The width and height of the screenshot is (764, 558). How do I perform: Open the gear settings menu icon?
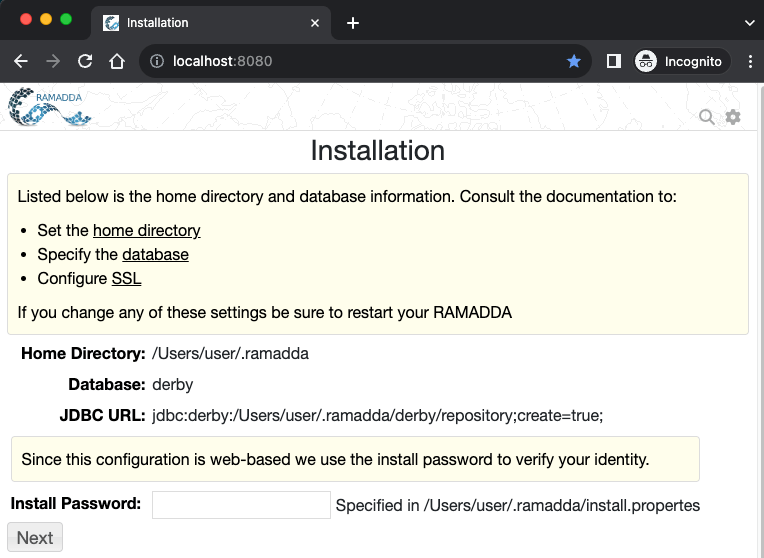tap(733, 117)
